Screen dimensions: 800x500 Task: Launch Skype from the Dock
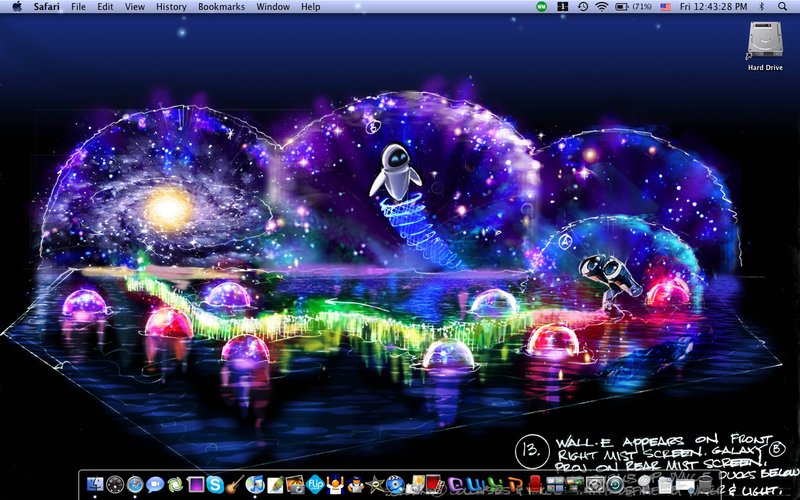point(215,484)
